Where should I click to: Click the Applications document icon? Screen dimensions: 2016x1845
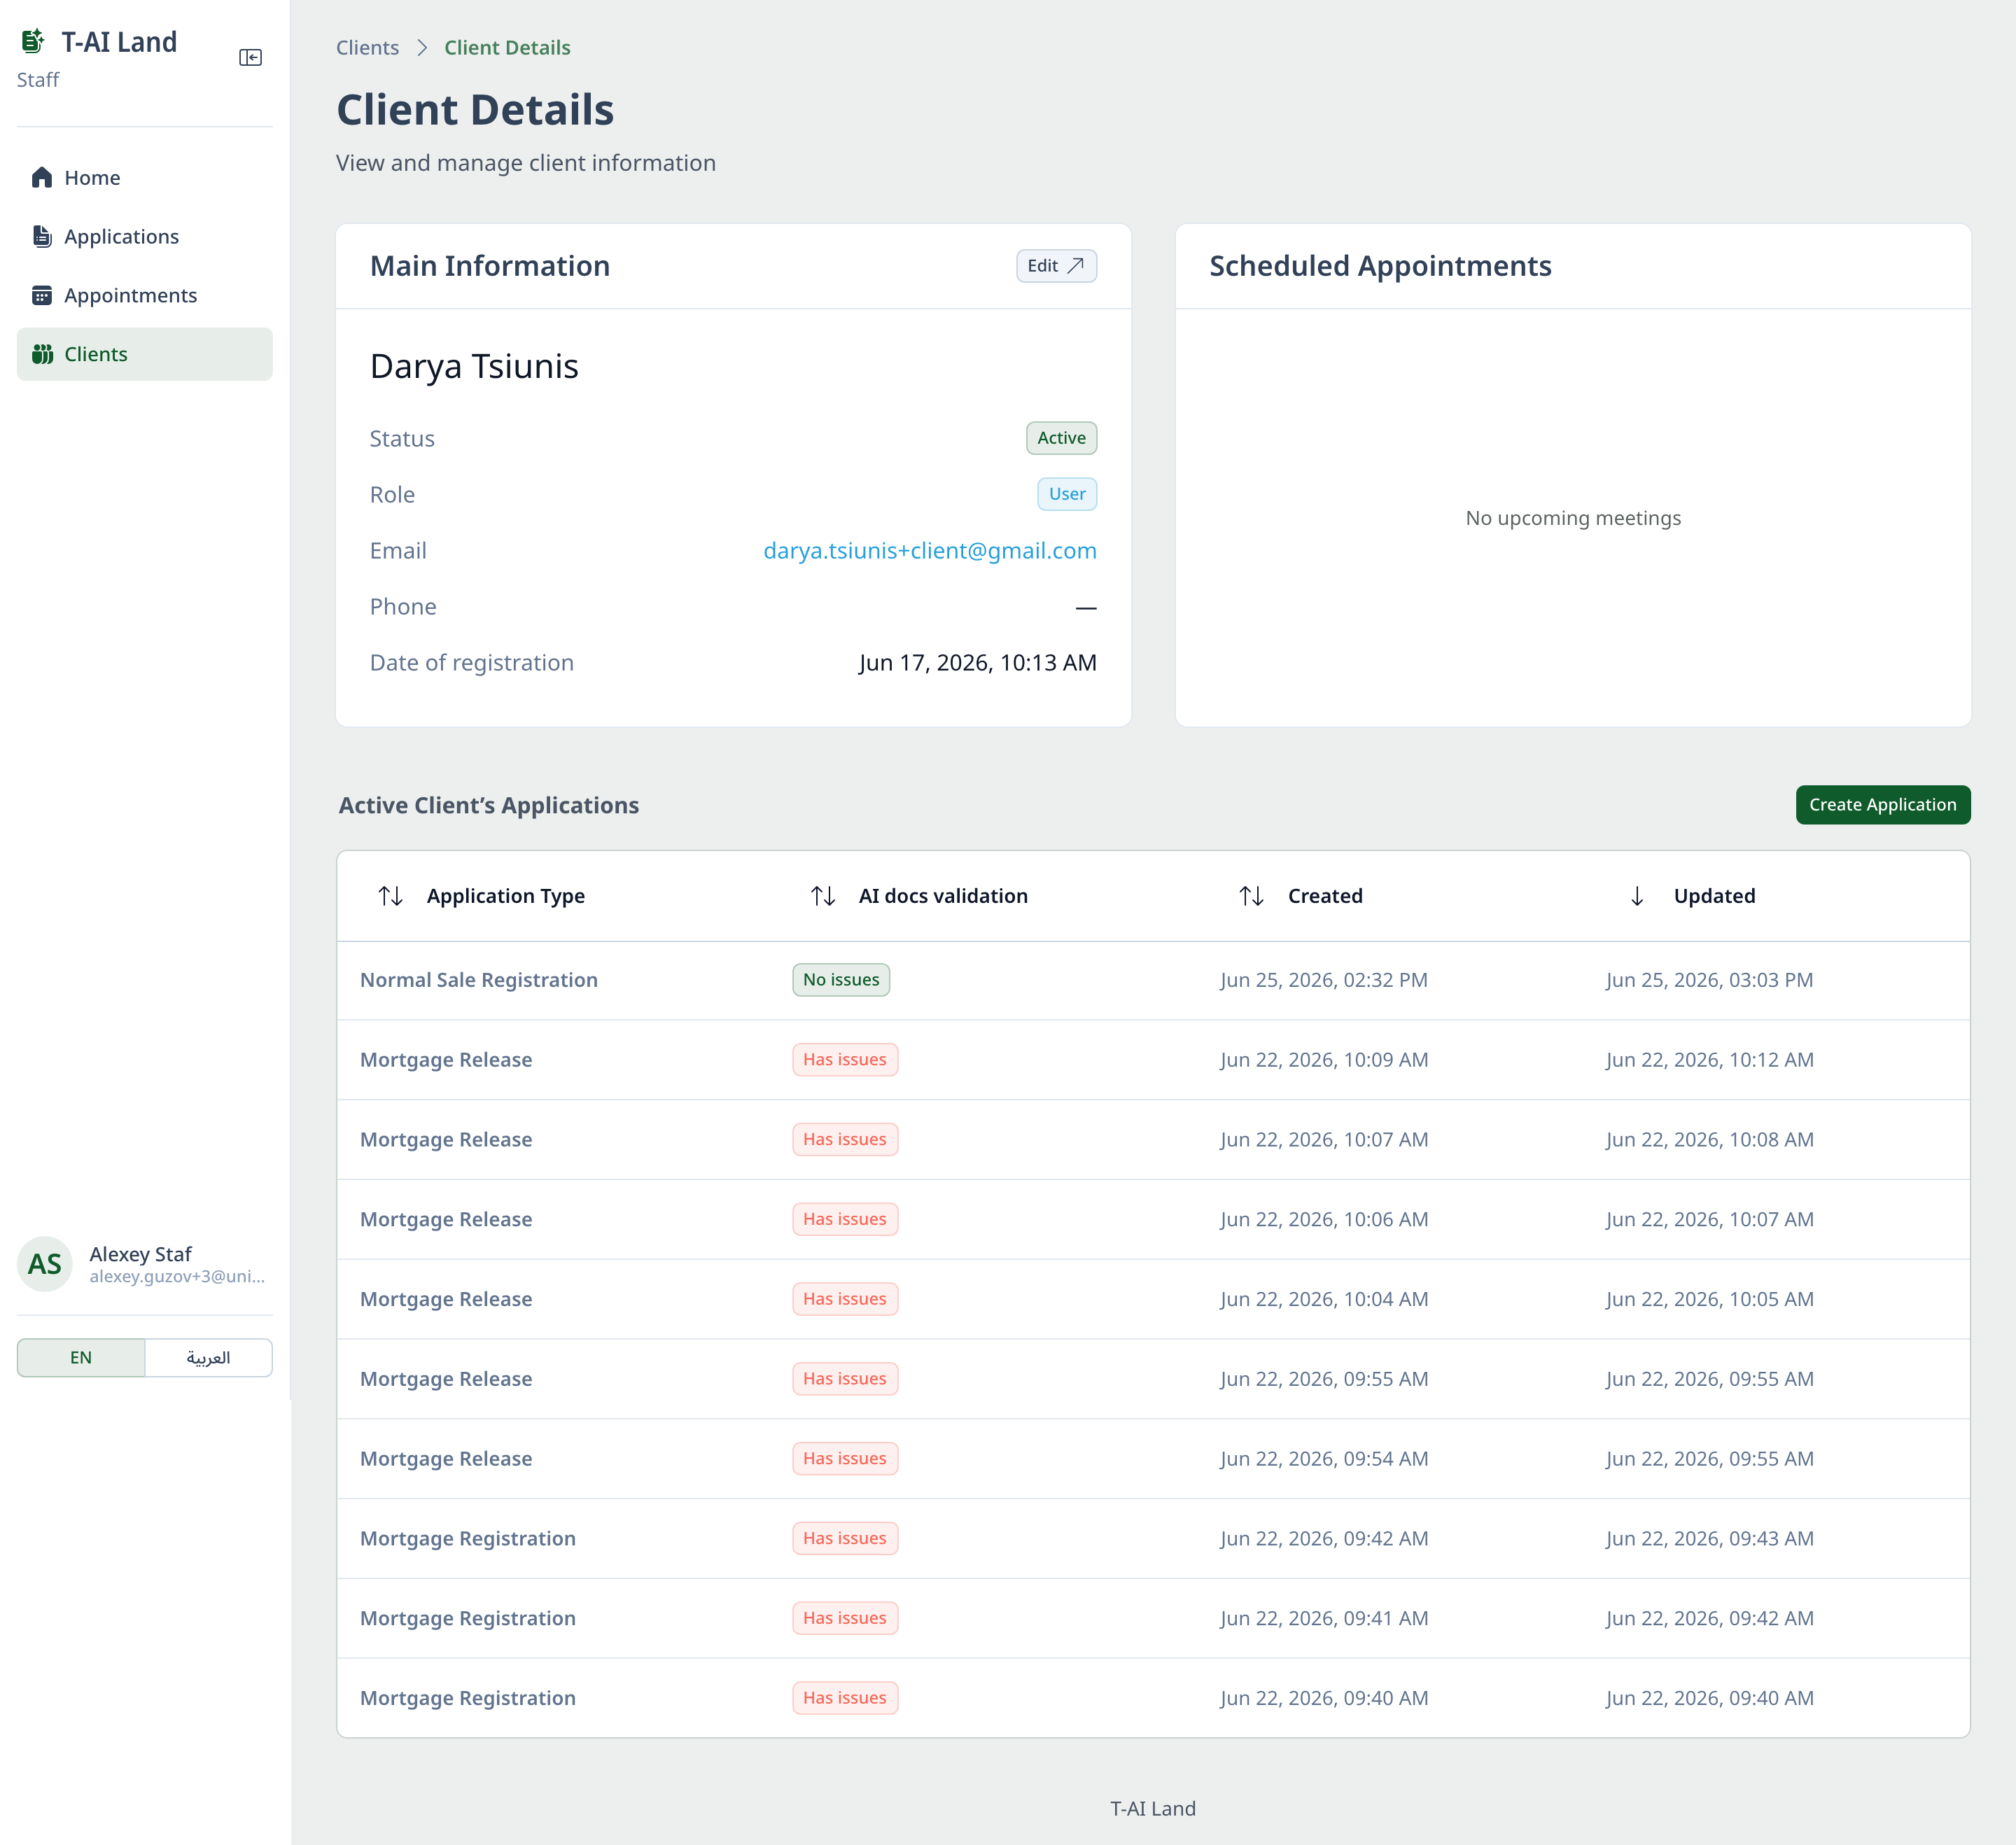[x=42, y=237]
